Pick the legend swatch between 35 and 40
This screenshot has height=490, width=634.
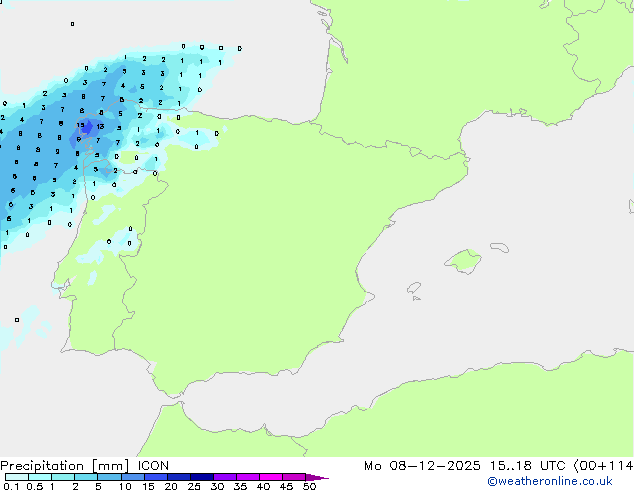pyautogui.click(x=247, y=477)
